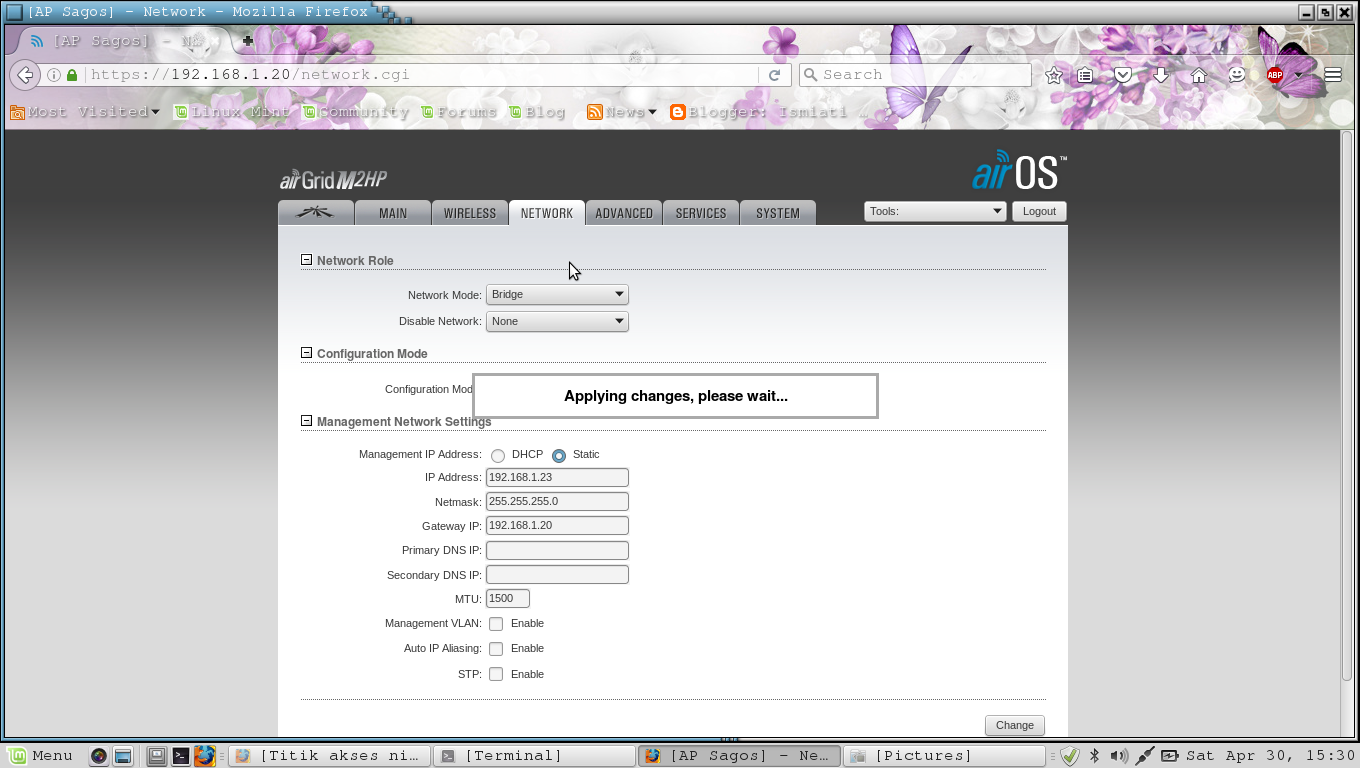Click the Logout button
The height and width of the screenshot is (768, 1360).
tap(1038, 211)
